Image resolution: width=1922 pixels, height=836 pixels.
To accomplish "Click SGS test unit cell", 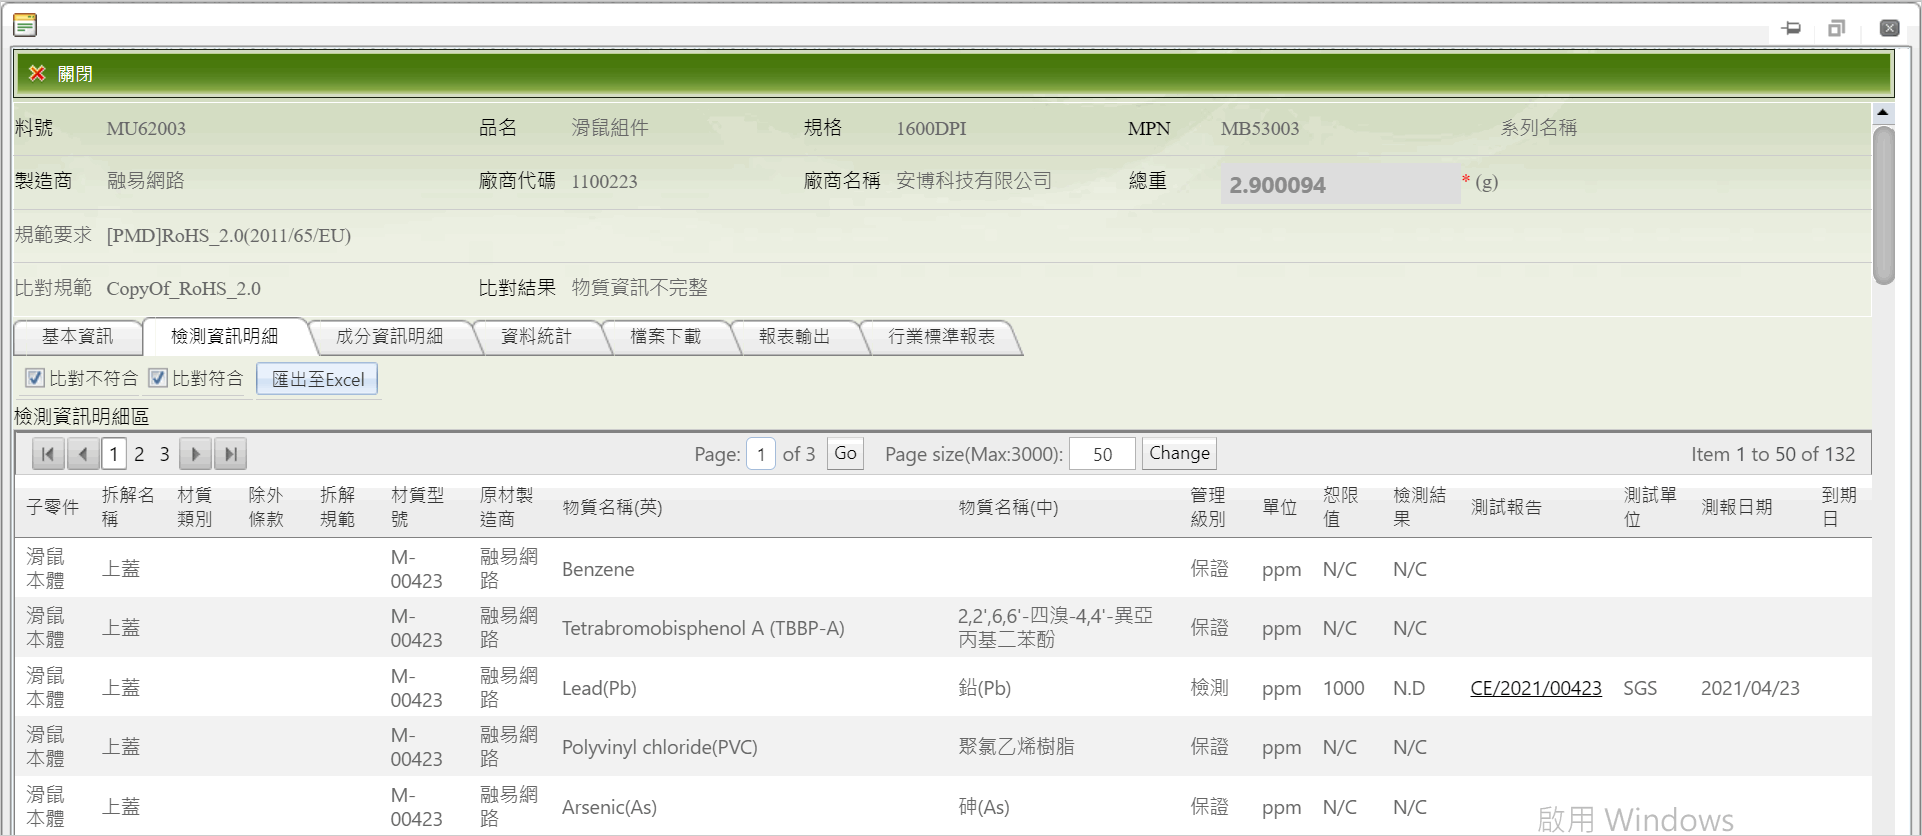I will (x=1640, y=688).
